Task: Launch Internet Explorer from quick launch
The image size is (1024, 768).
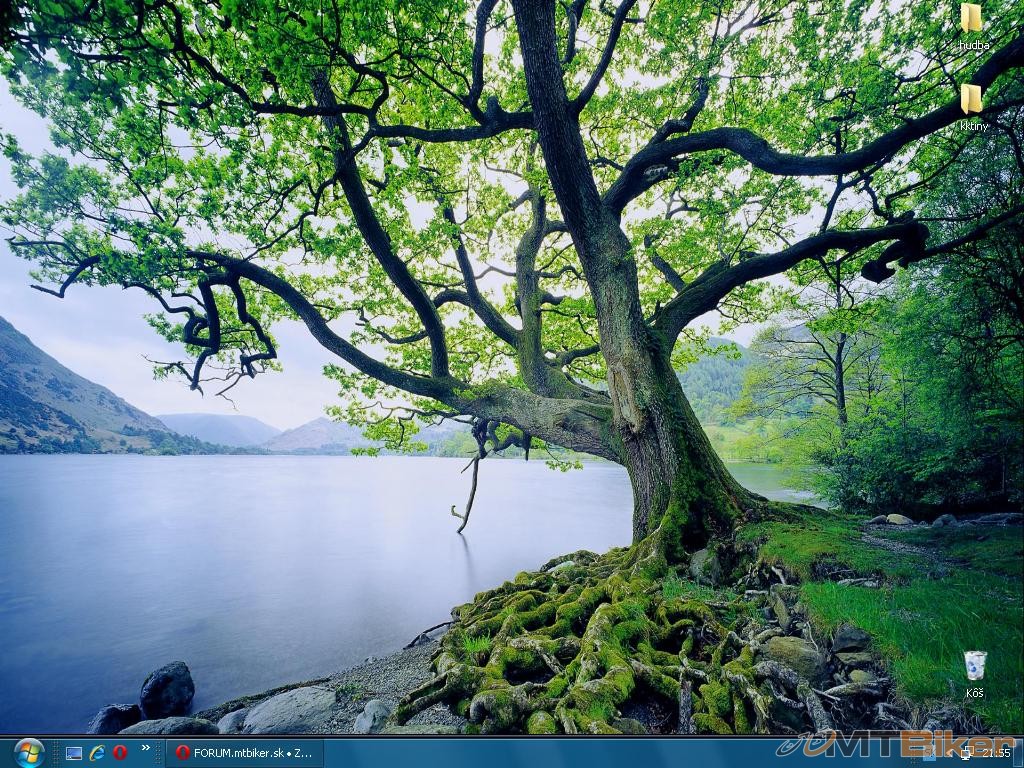Action: tap(97, 753)
